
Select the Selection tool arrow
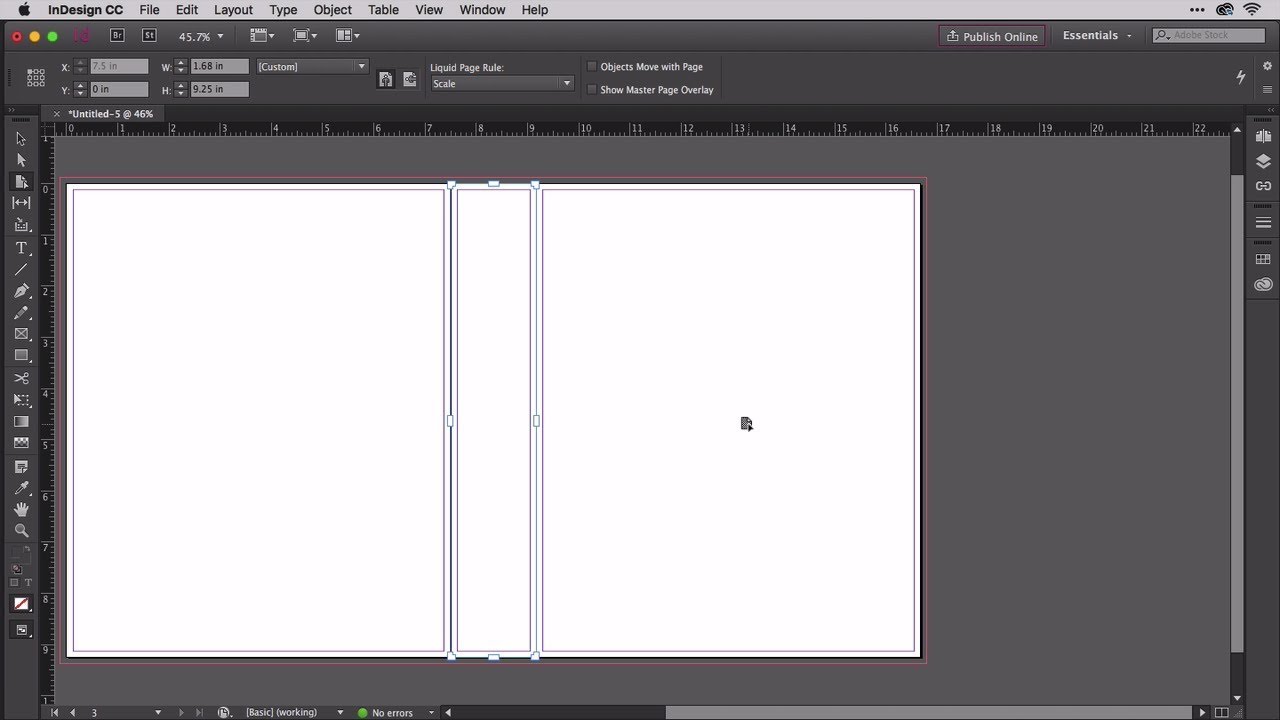pos(21,139)
